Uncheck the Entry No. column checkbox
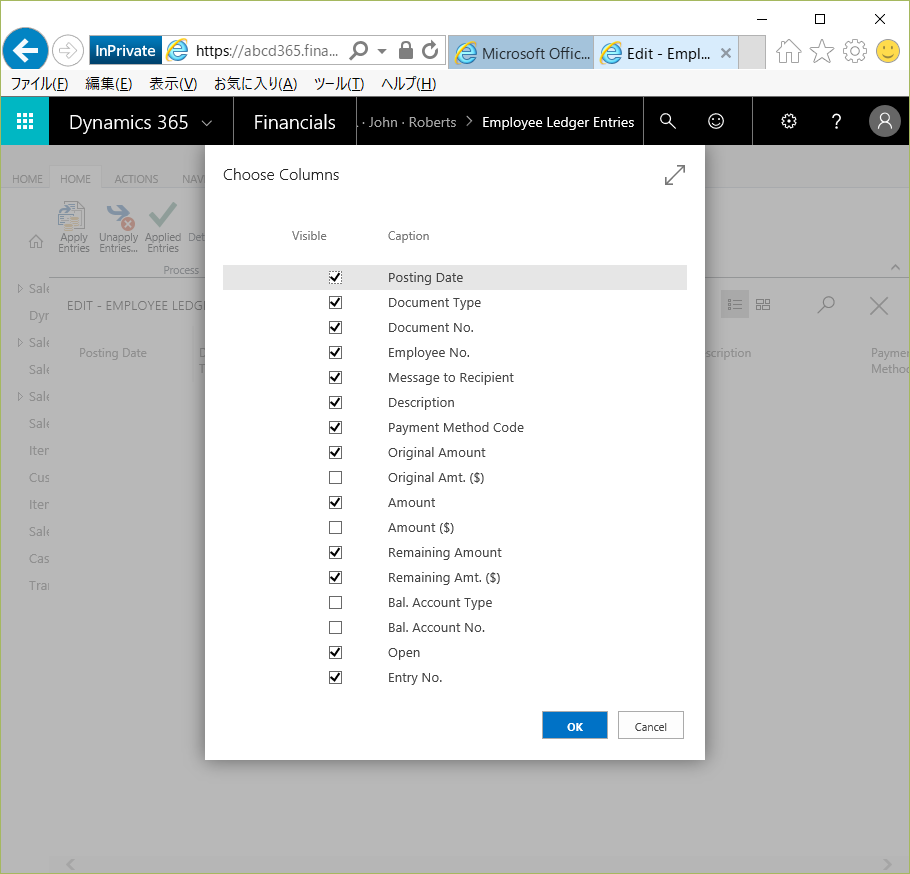The height and width of the screenshot is (874, 910). click(335, 677)
